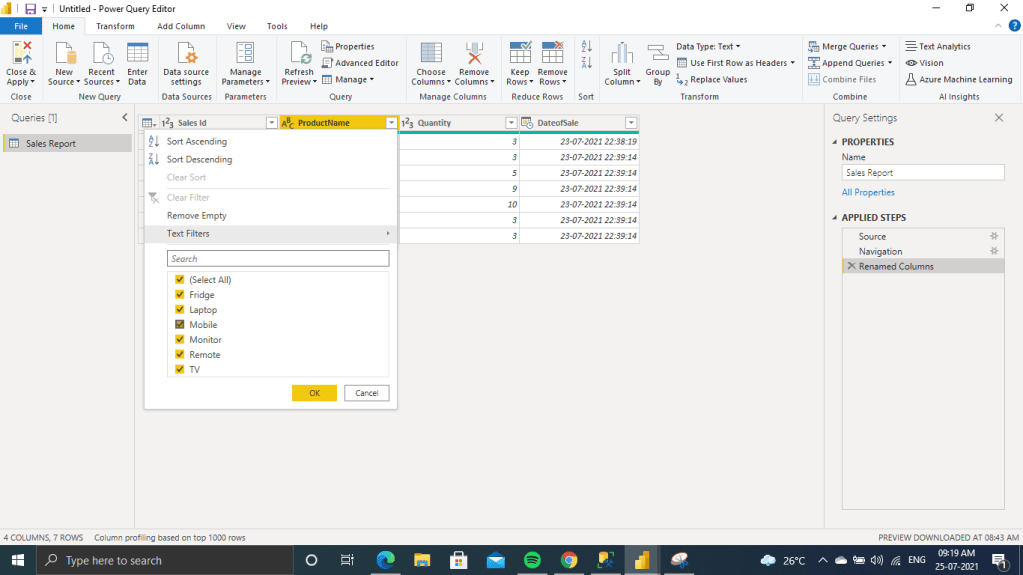Screen dimensions: 1023x575
Task: Click the Enter Data icon
Action: tap(137, 54)
